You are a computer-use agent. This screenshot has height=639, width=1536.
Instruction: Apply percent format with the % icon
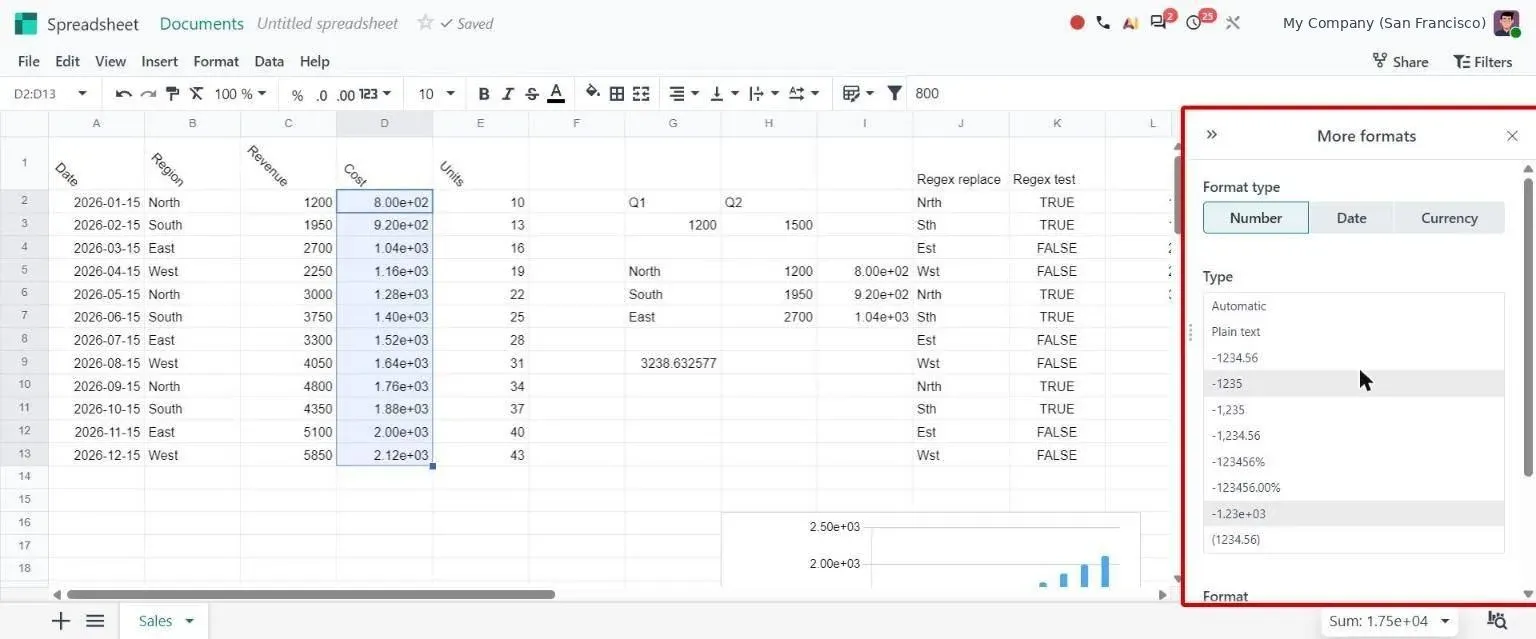point(297,95)
